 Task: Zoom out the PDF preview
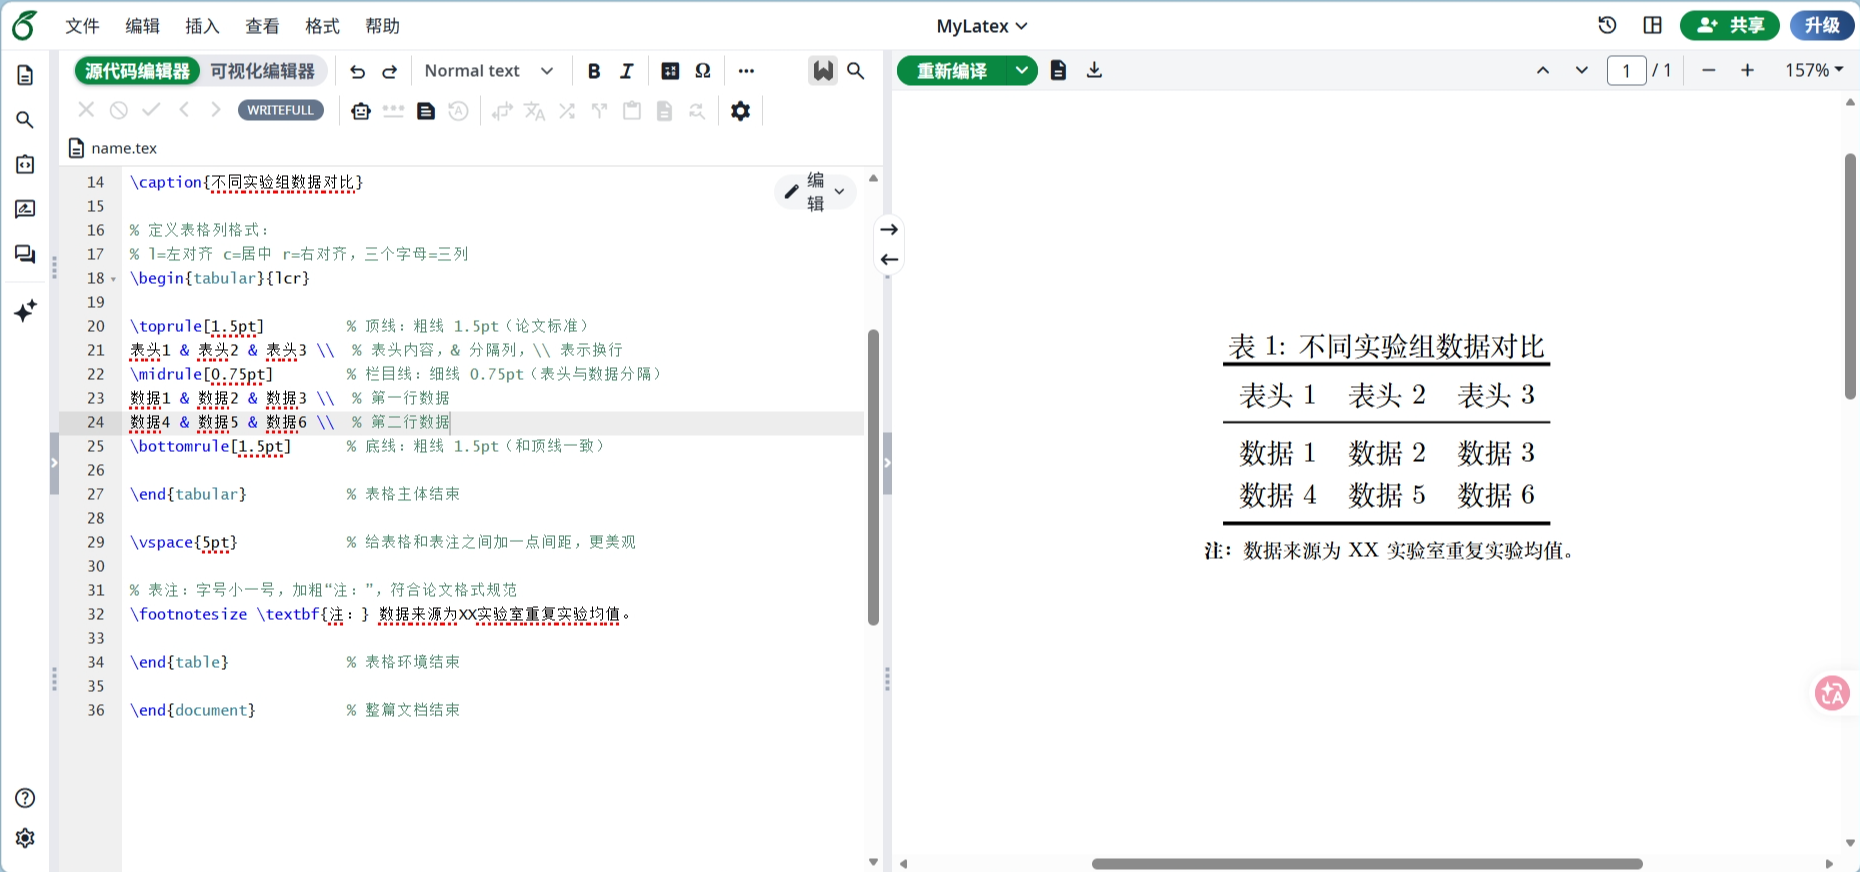(1709, 70)
